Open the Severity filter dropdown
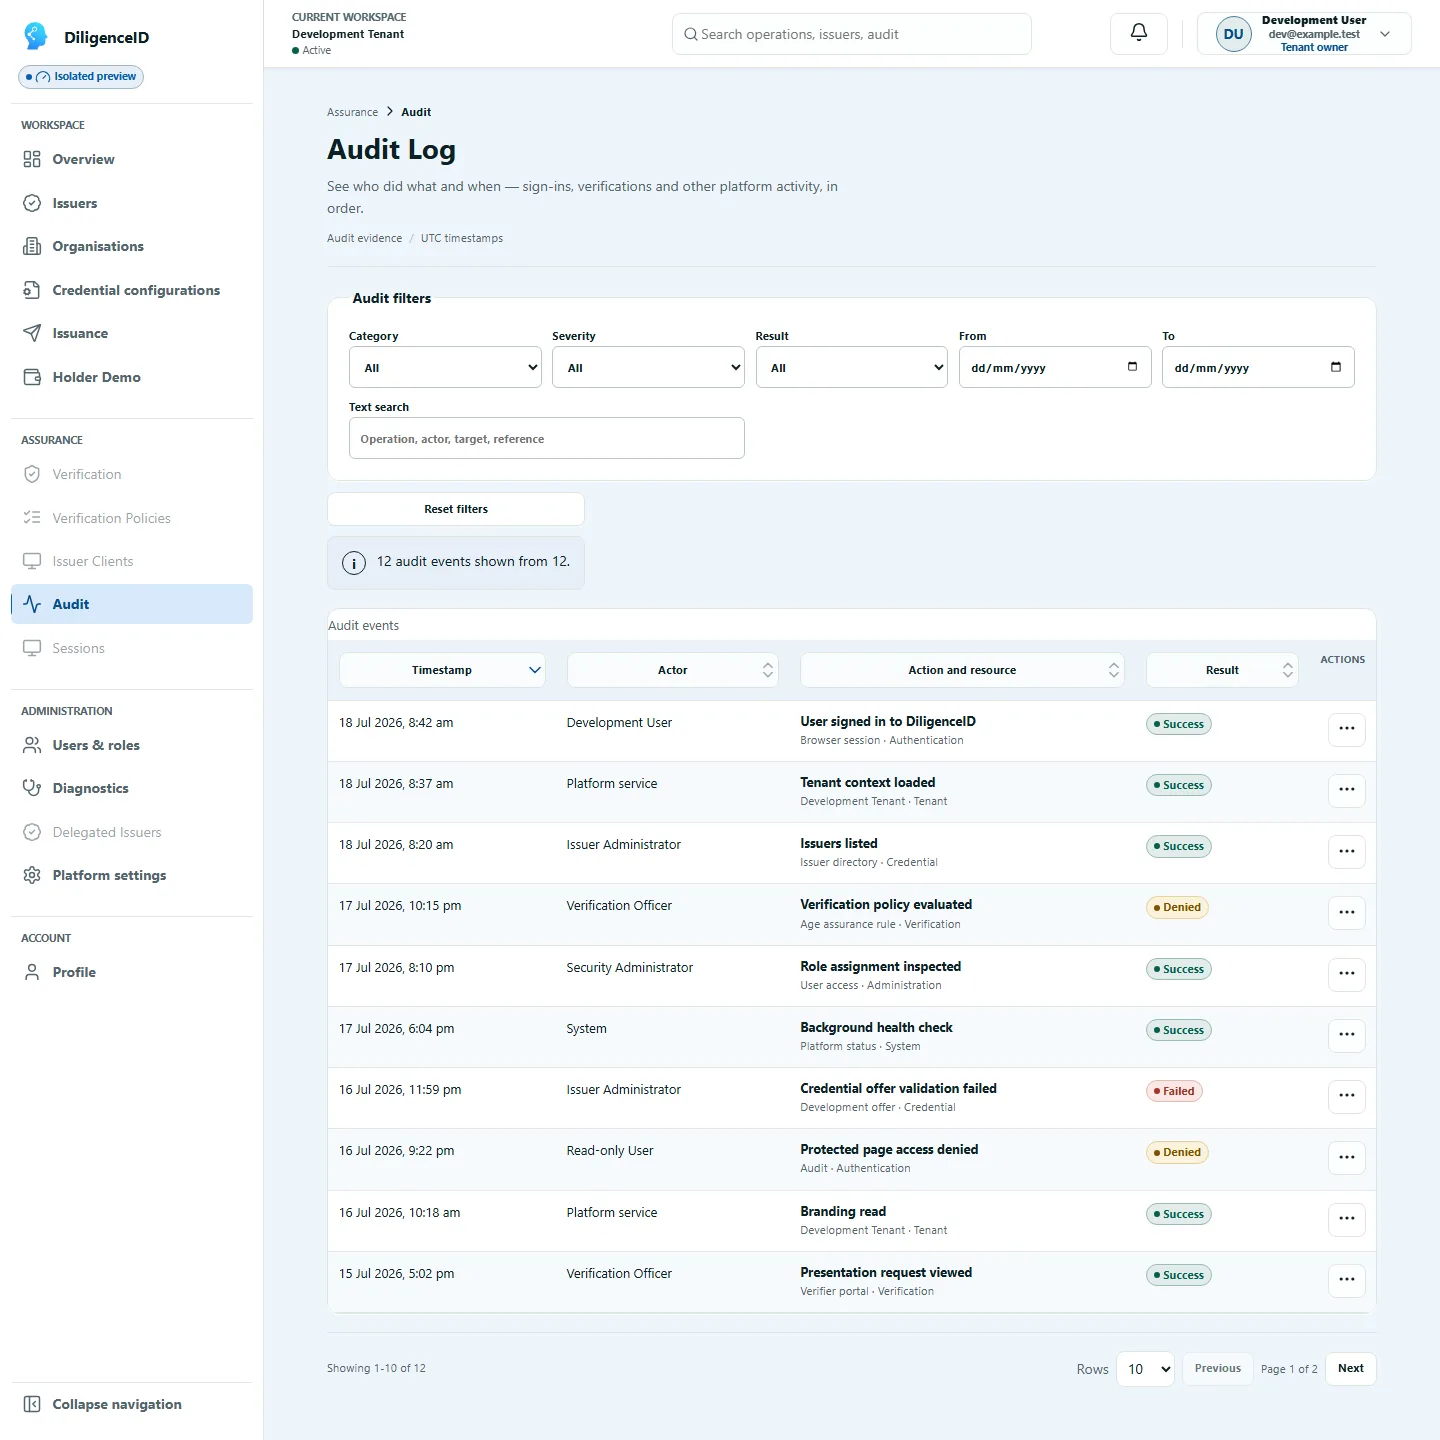The width and height of the screenshot is (1440, 1440). (648, 367)
